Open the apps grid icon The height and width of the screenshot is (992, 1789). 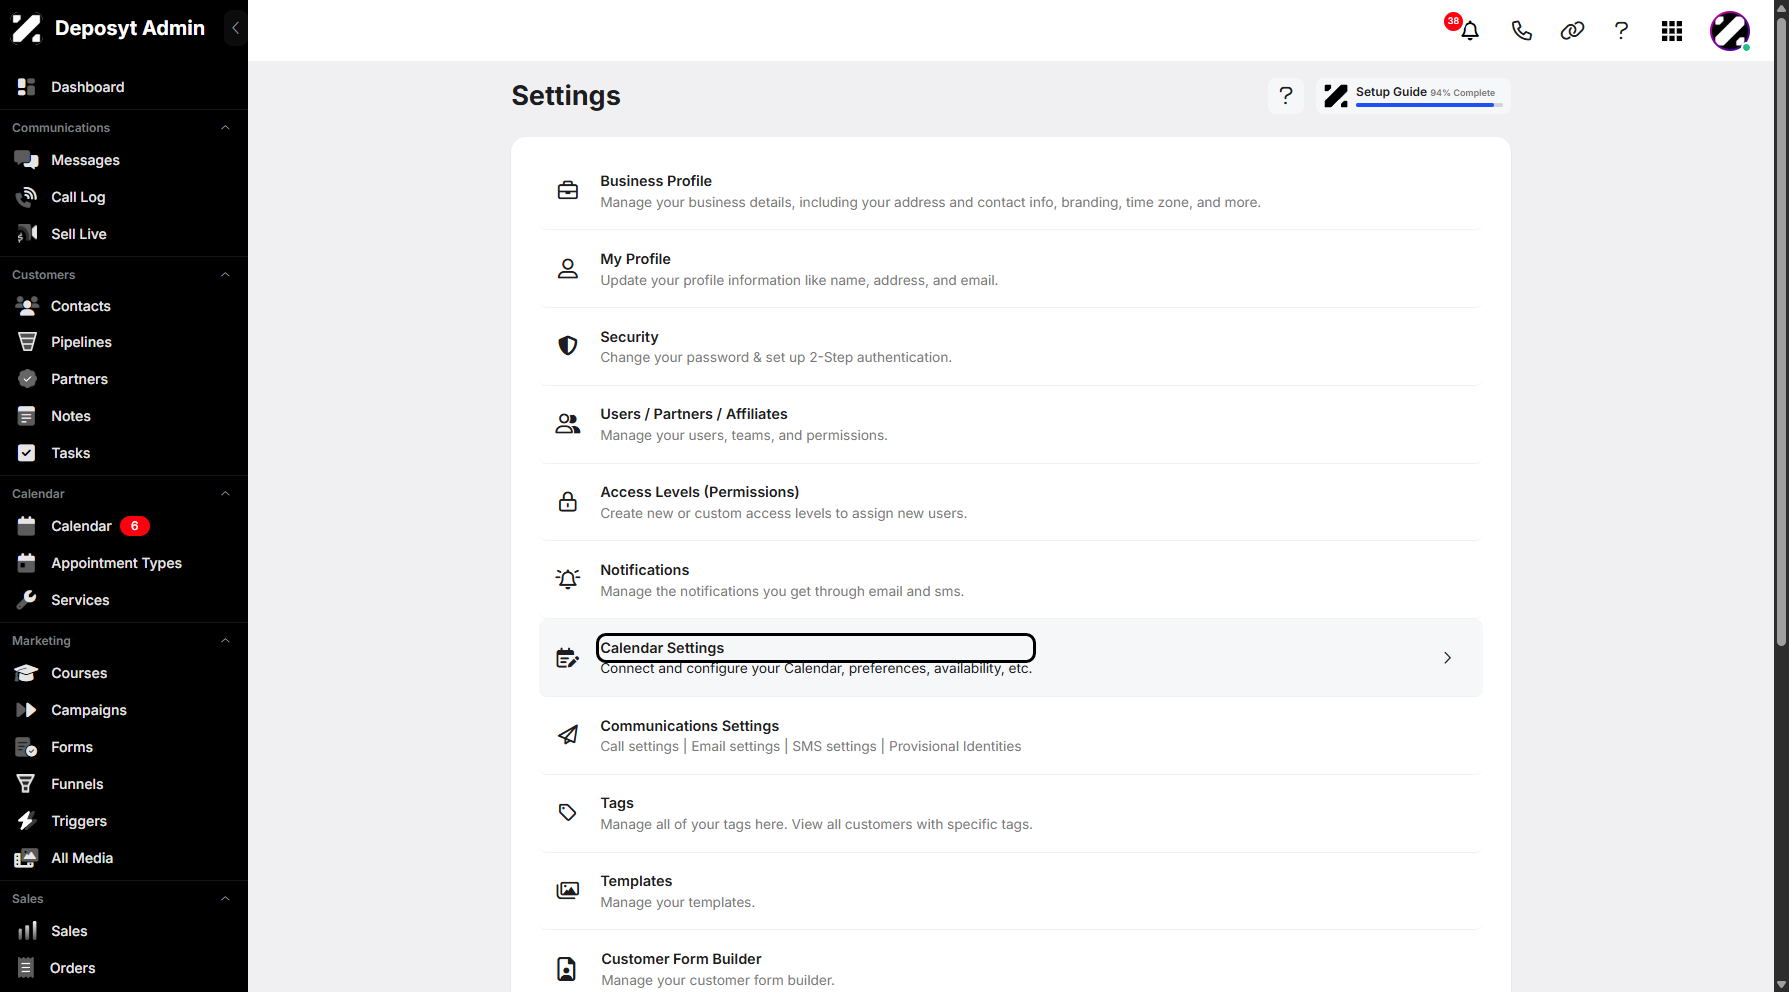[x=1672, y=31]
